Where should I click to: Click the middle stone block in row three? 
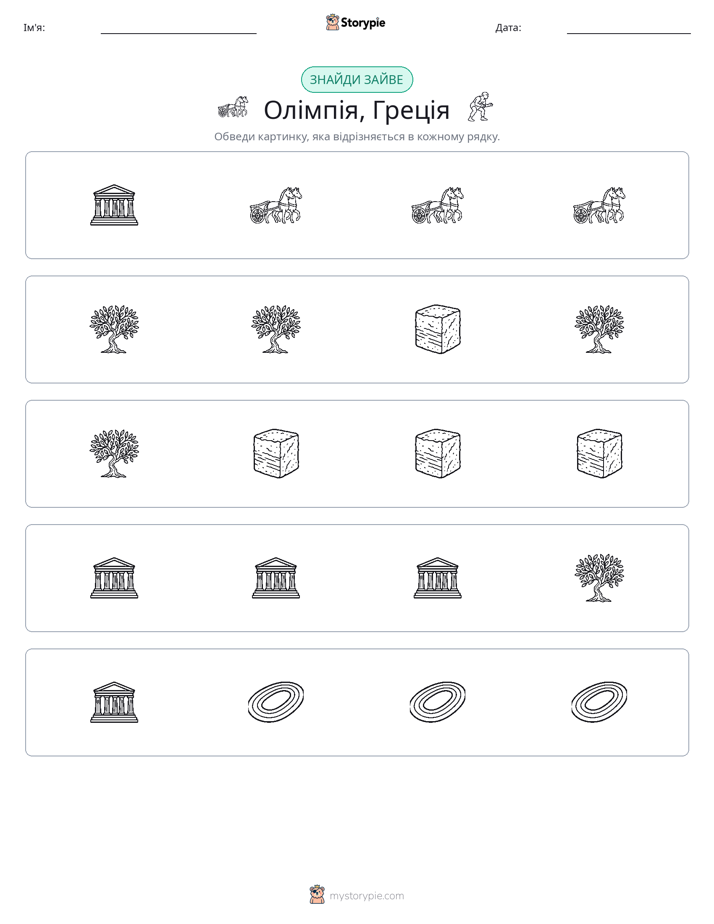pyautogui.click(x=438, y=453)
